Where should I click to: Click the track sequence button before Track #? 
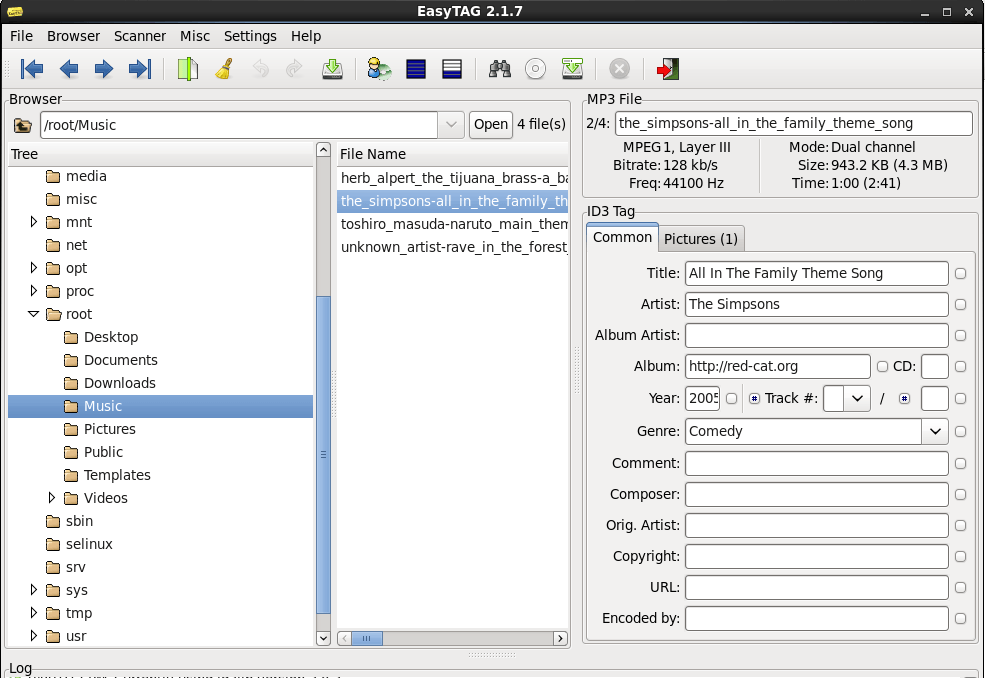point(754,398)
